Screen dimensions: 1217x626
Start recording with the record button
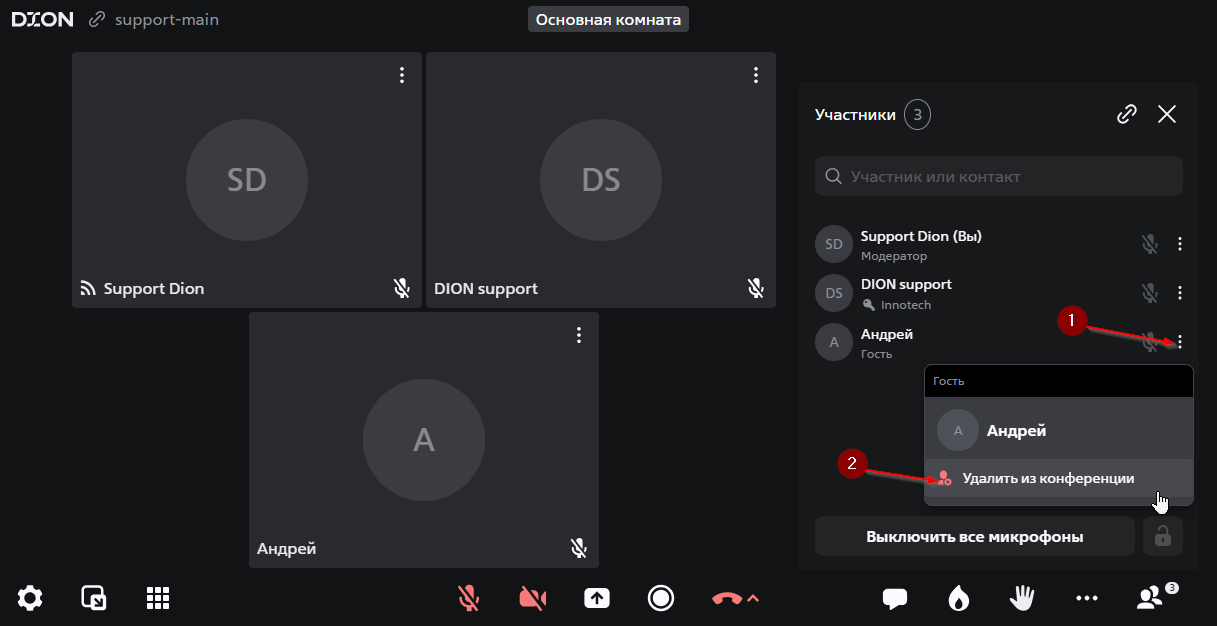pyautogui.click(x=661, y=598)
